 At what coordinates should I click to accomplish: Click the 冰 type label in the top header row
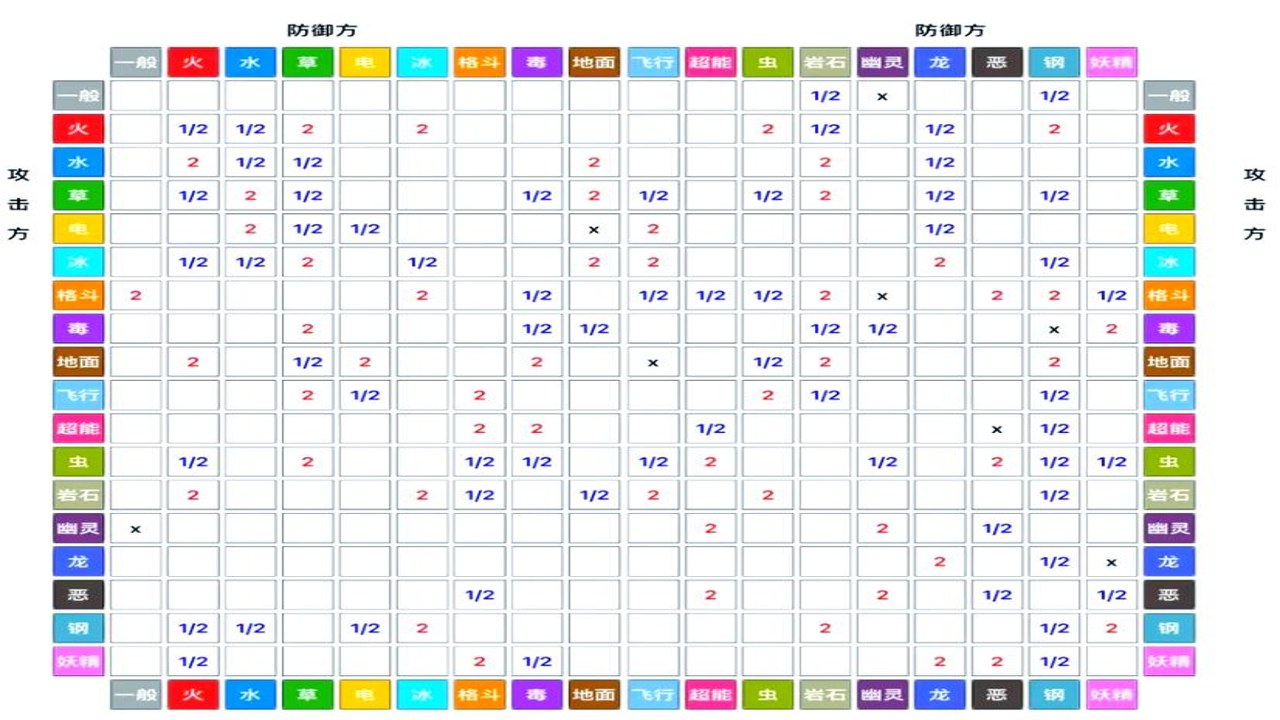coord(422,62)
